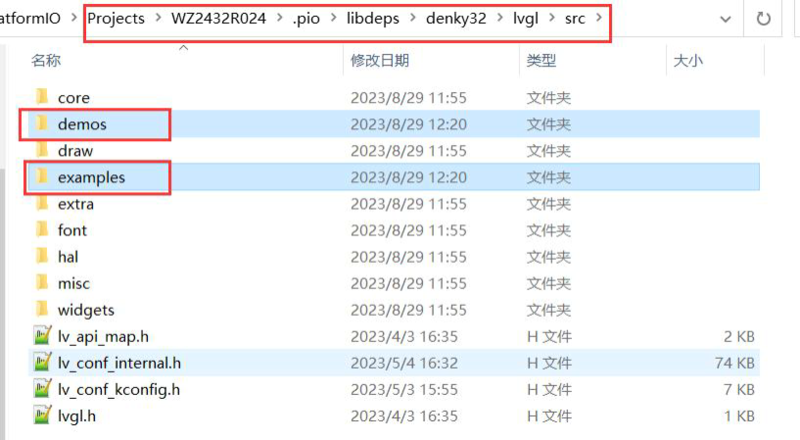Screen dimensions: 800x440
Task: Click the 文件夹 type of the core row
Action: (x=548, y=97)
